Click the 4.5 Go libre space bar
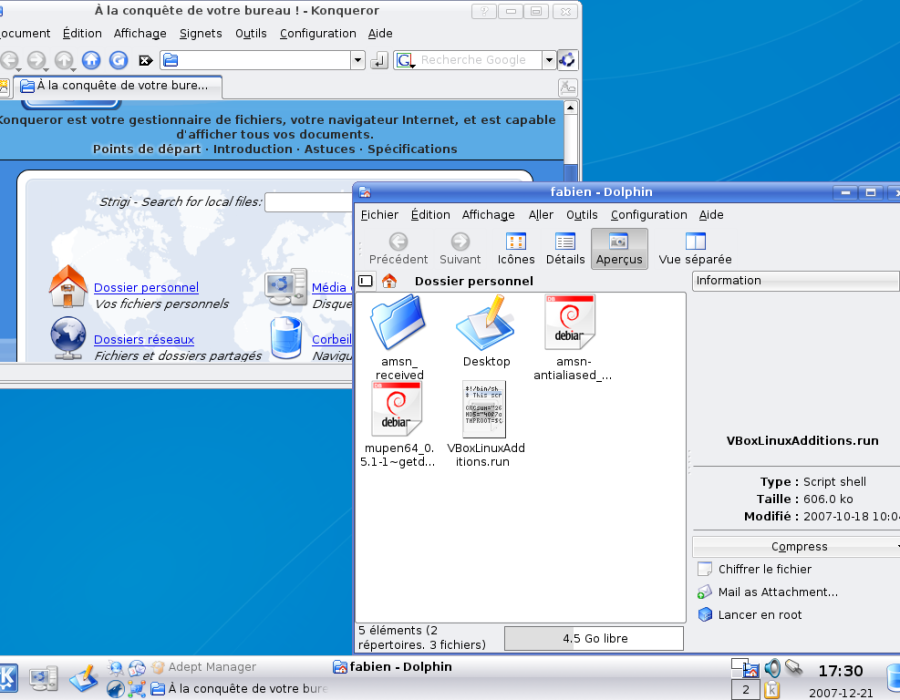The height and width of the screenshot is (700, 900). [594, 639]
